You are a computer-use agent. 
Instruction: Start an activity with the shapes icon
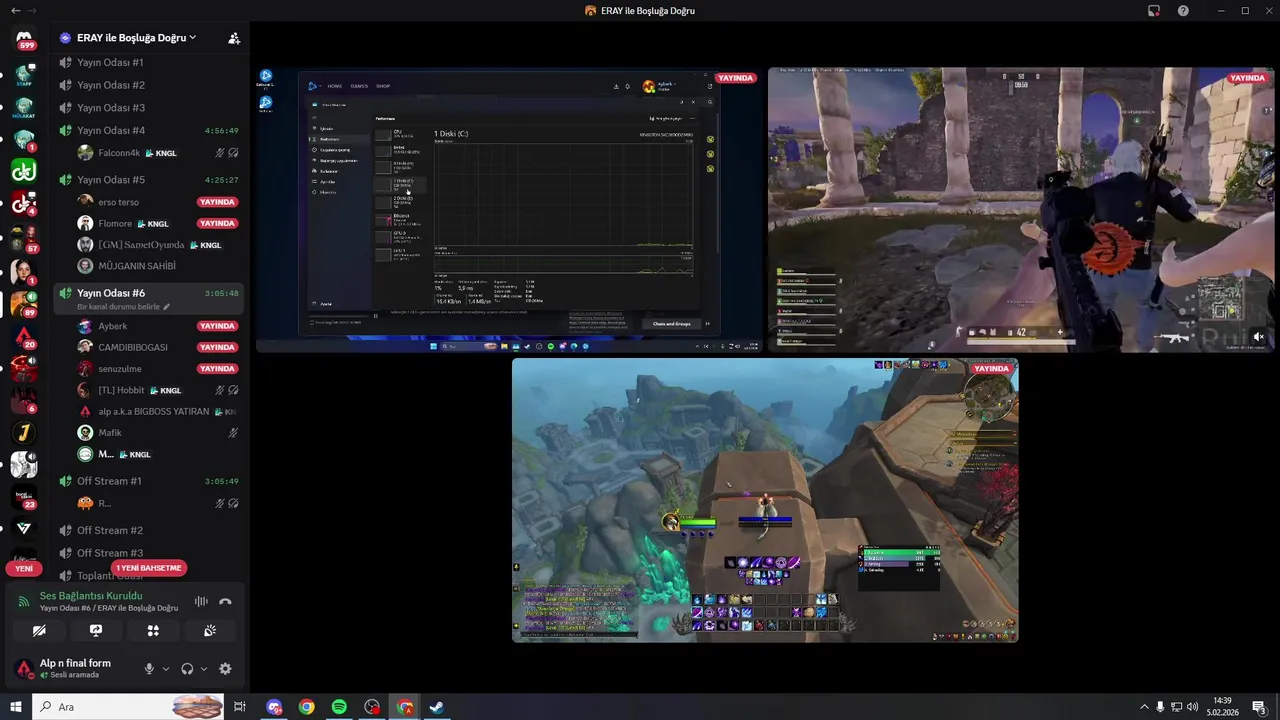tap(153, 631)
